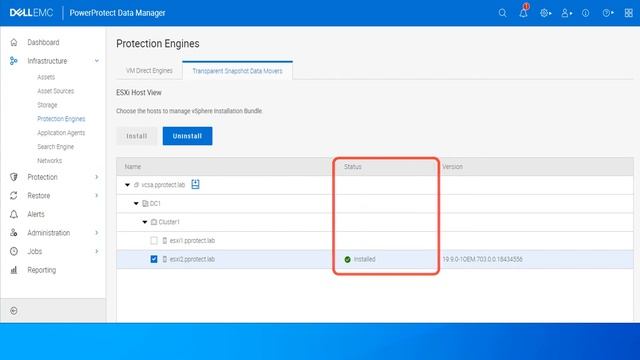Image resolution: width=640 pixels, height=360 pixels.
Task: Click the Cluster1 cluster icon
Action: coord(154,222)
